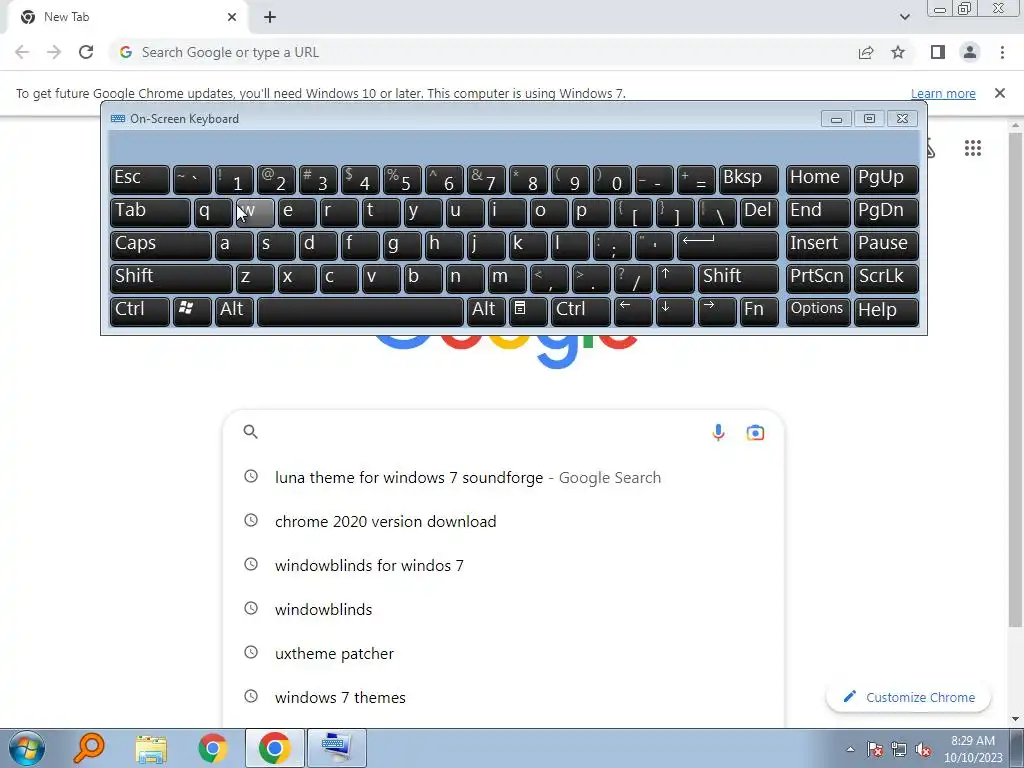Open the taskbar clock showing 8:29 AM
Viewport: 1024px width, 768px height.
pos(973,749)
